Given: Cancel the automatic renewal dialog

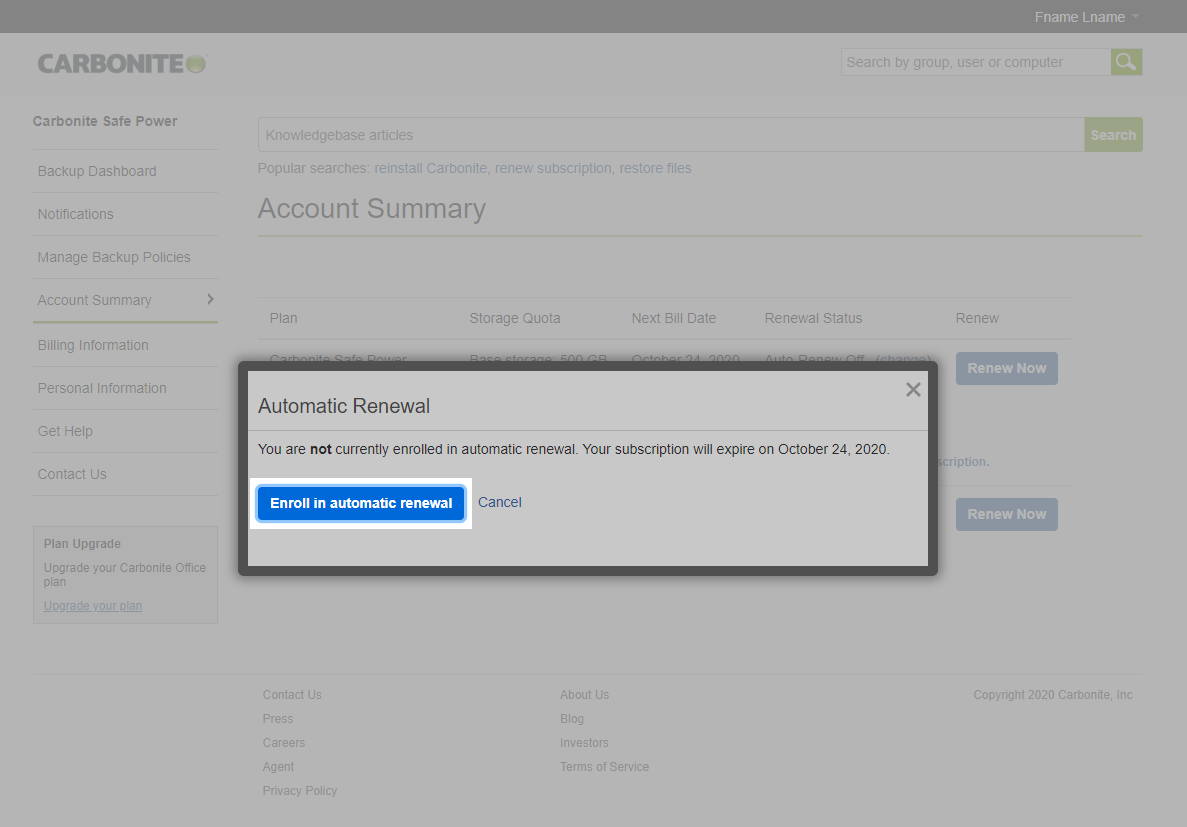Looking at the screenshot, I should coord(499,502).
